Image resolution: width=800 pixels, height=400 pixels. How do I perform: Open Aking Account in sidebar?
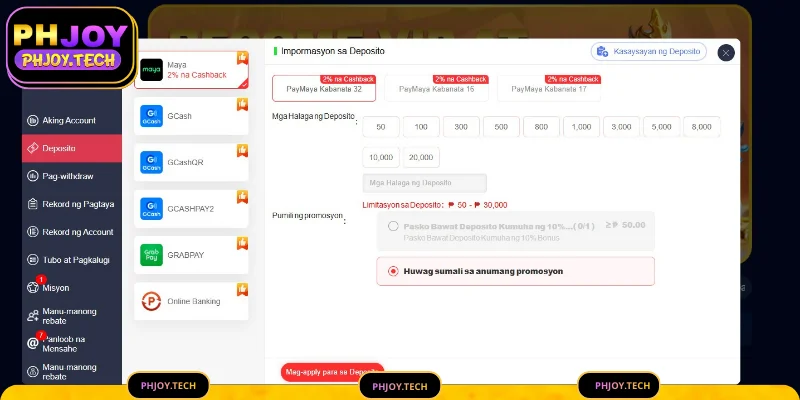pos(72,120)
